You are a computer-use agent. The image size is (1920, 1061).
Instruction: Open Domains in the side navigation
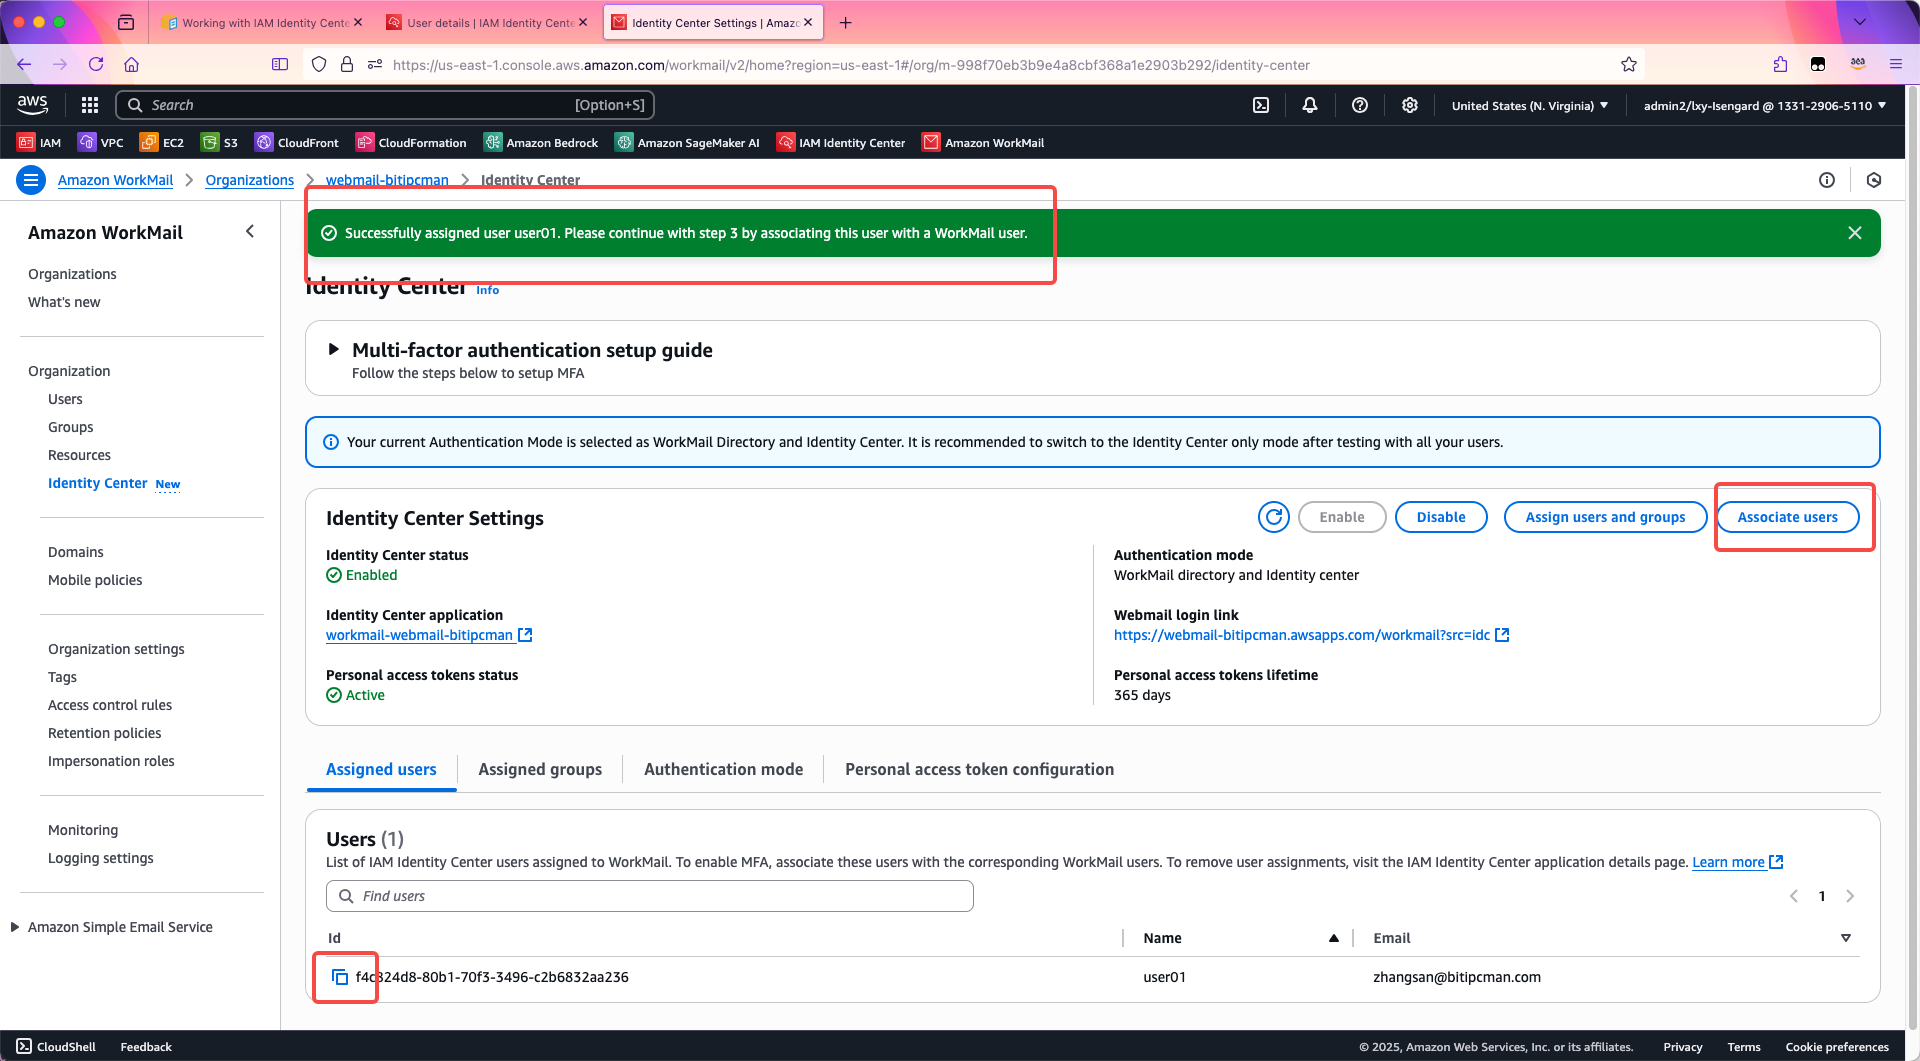coord(76,552)
